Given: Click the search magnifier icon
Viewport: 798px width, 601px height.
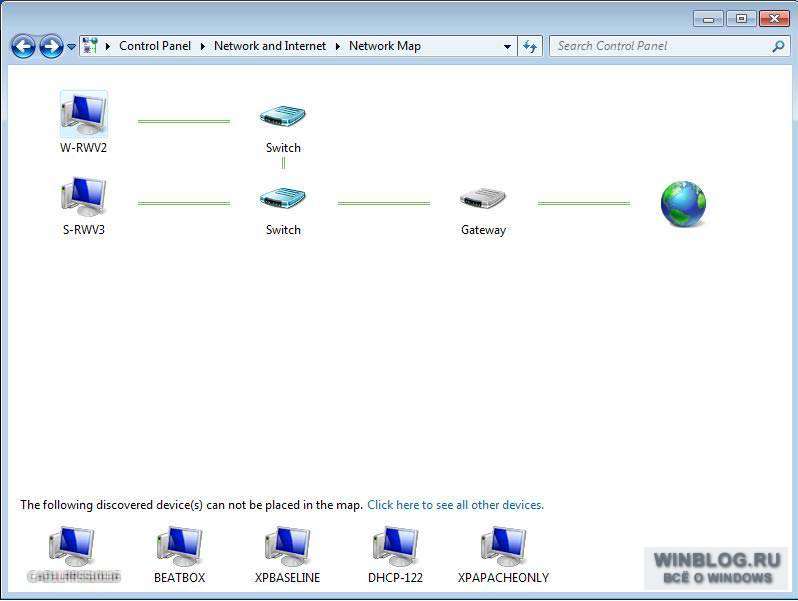Looking at the screenshot, I should tap(778, 46).
